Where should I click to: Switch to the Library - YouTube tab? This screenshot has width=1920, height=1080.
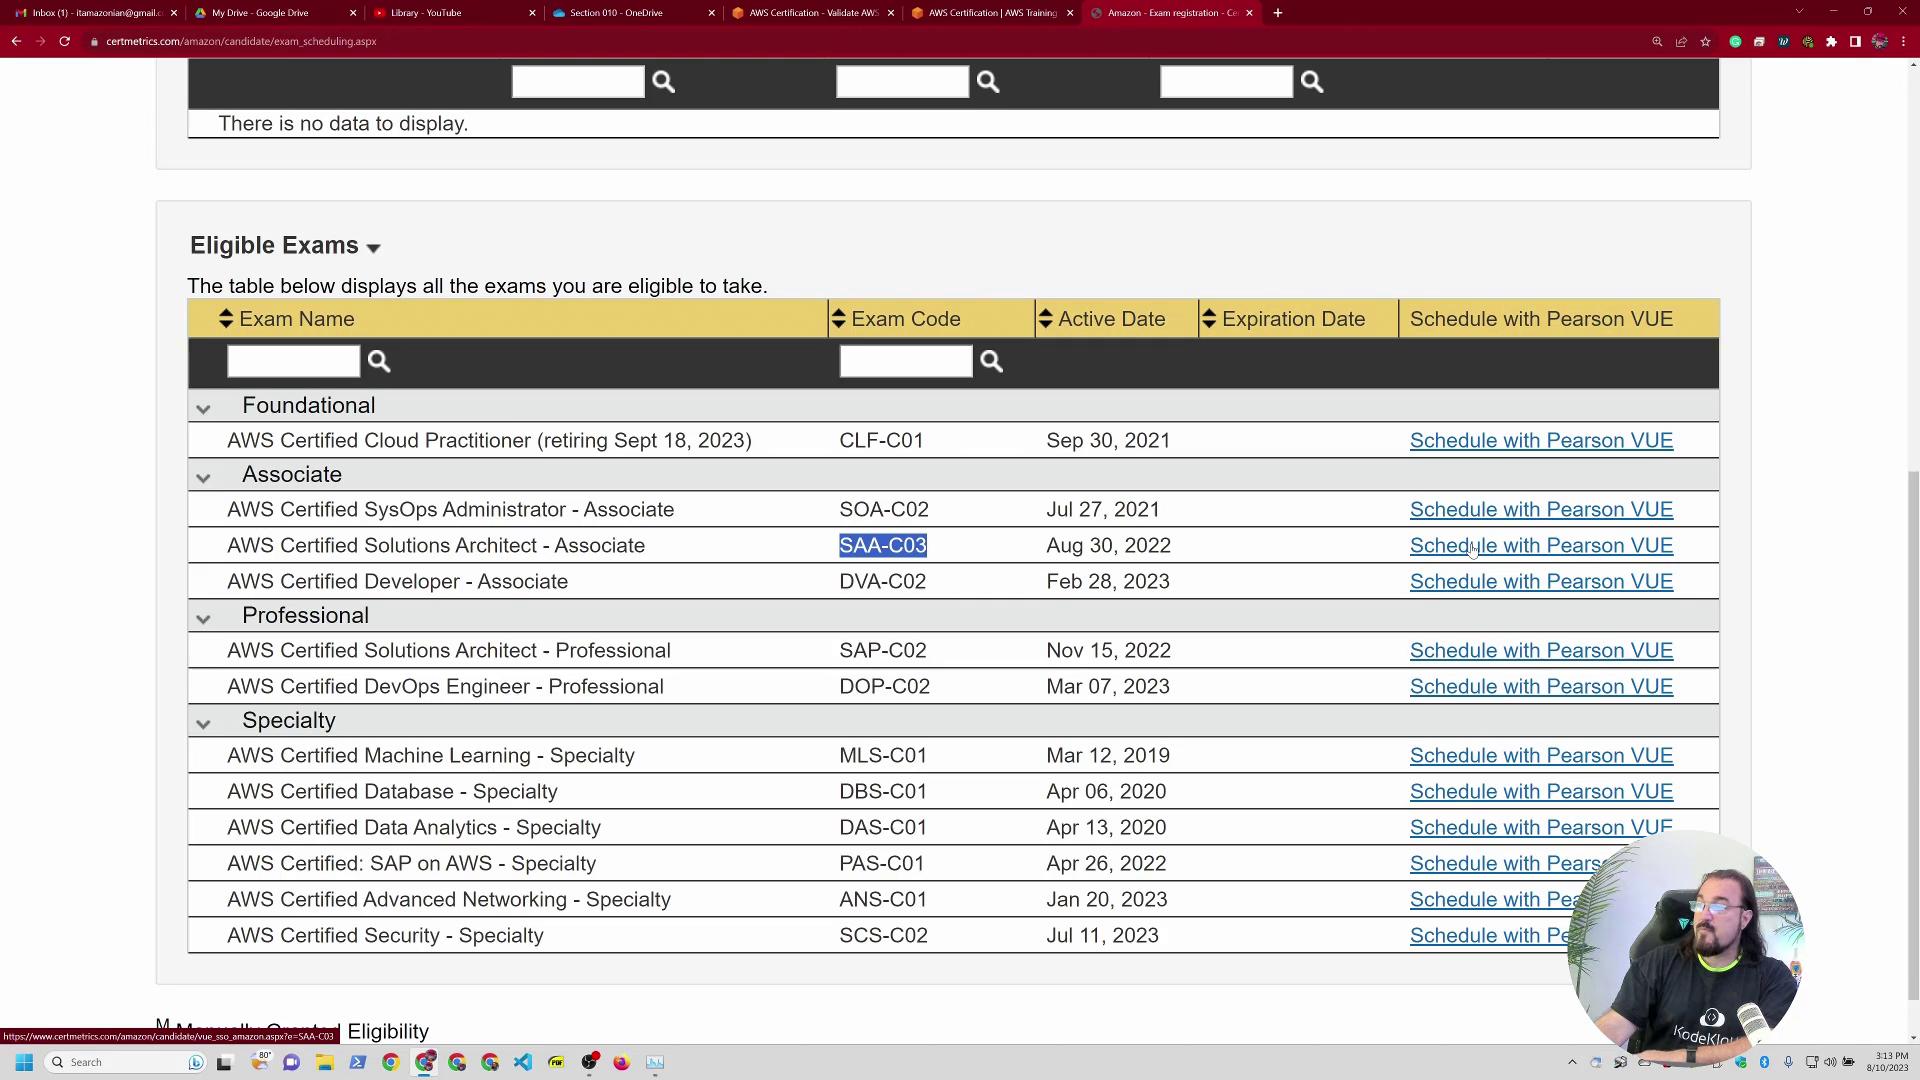click(x=426, y=13)
